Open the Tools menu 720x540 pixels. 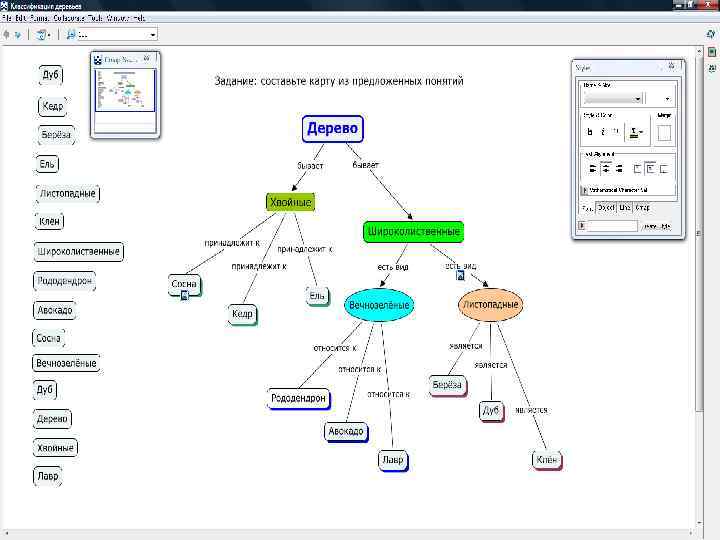95,18
